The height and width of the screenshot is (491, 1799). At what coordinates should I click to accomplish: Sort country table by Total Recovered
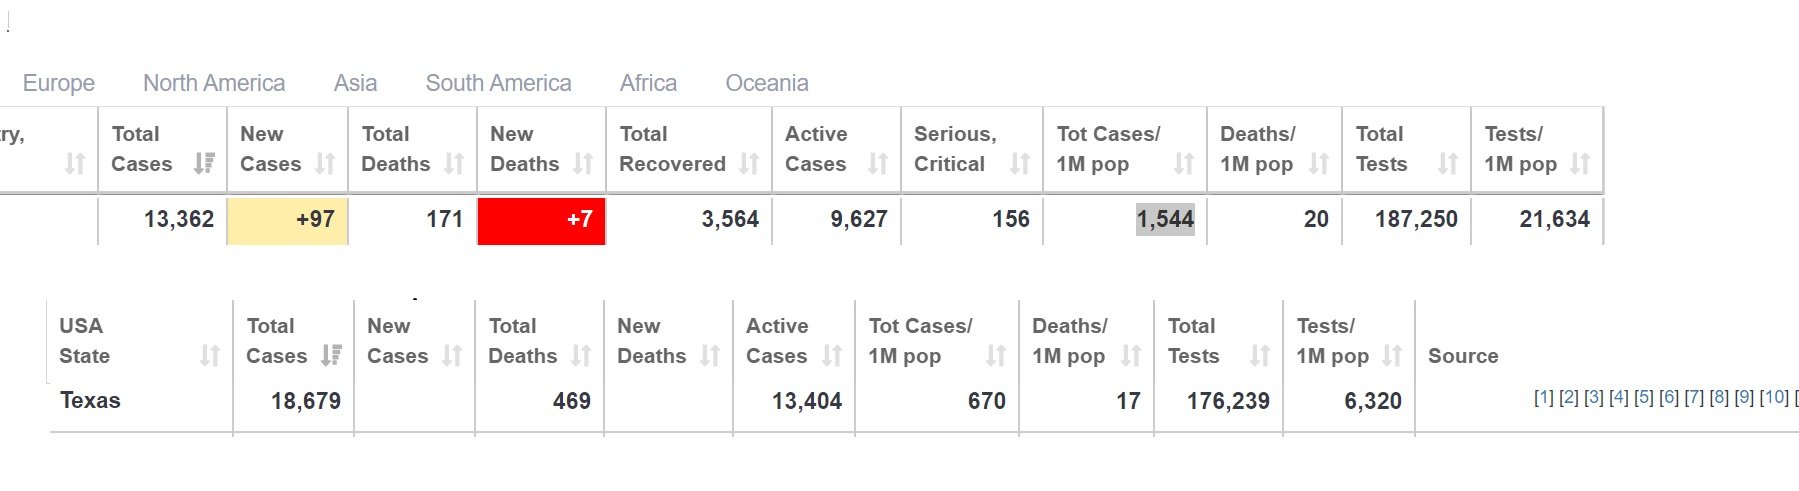pyautogui.click(x=689, y=149)
